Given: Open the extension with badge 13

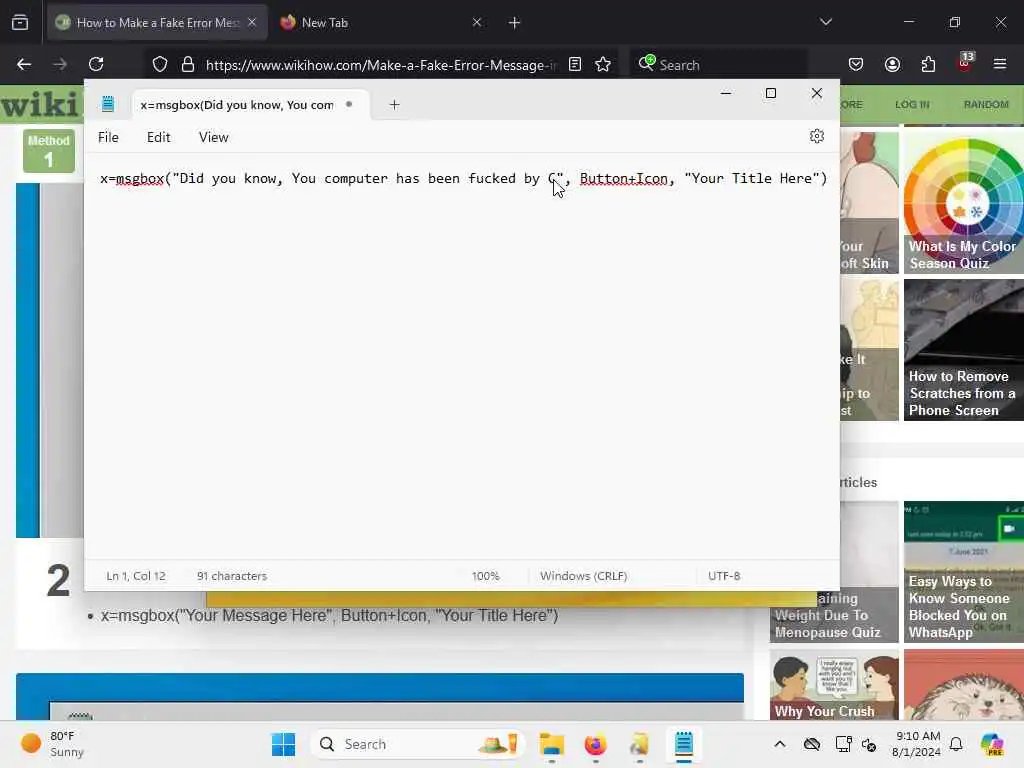Looking at the screenshot, I should click(x=965, y=63).
